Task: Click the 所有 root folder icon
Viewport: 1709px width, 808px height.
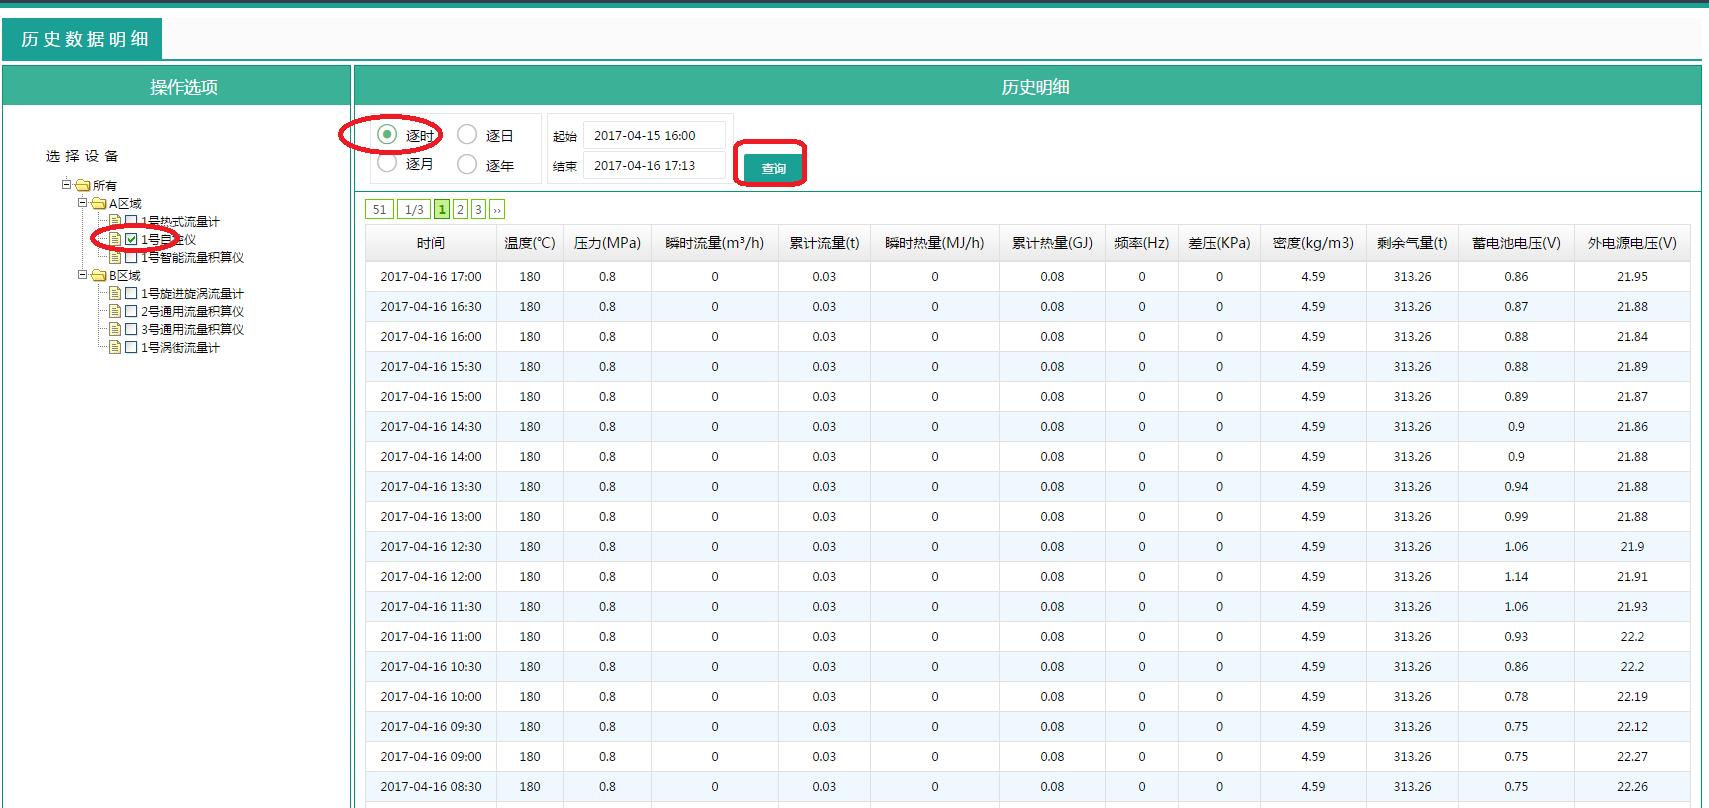Action: [83, 185]
